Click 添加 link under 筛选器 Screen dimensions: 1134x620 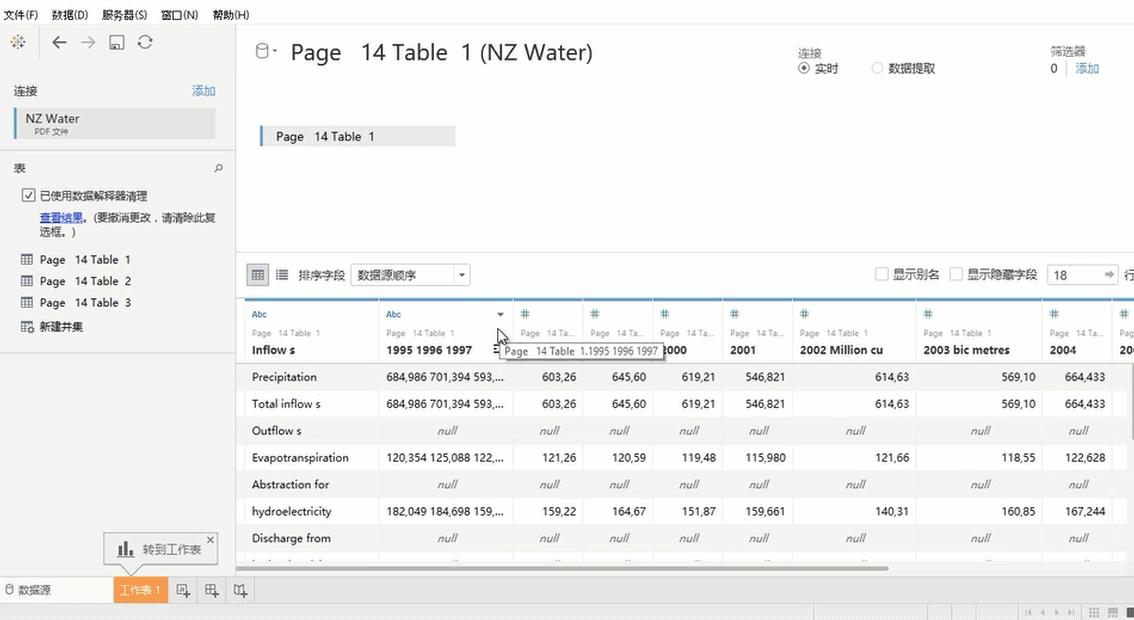[1087, 68]
